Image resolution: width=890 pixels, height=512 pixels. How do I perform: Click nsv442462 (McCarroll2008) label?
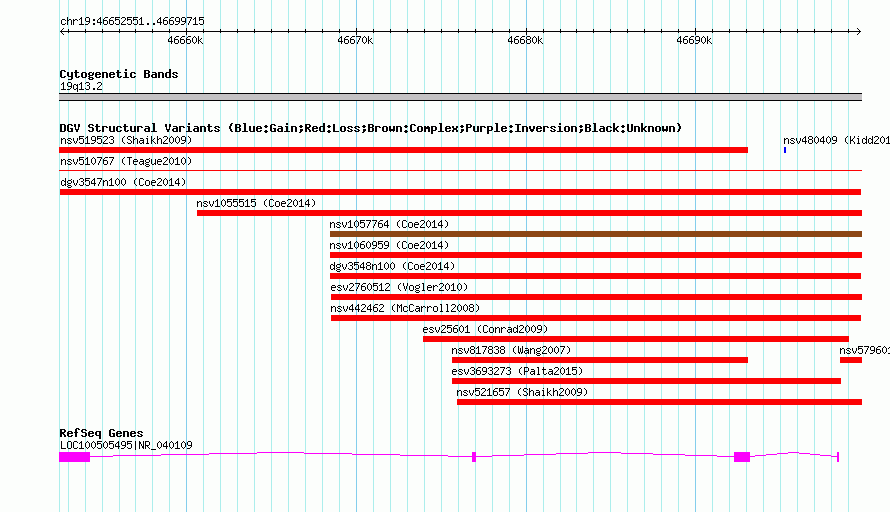point(405,308)
